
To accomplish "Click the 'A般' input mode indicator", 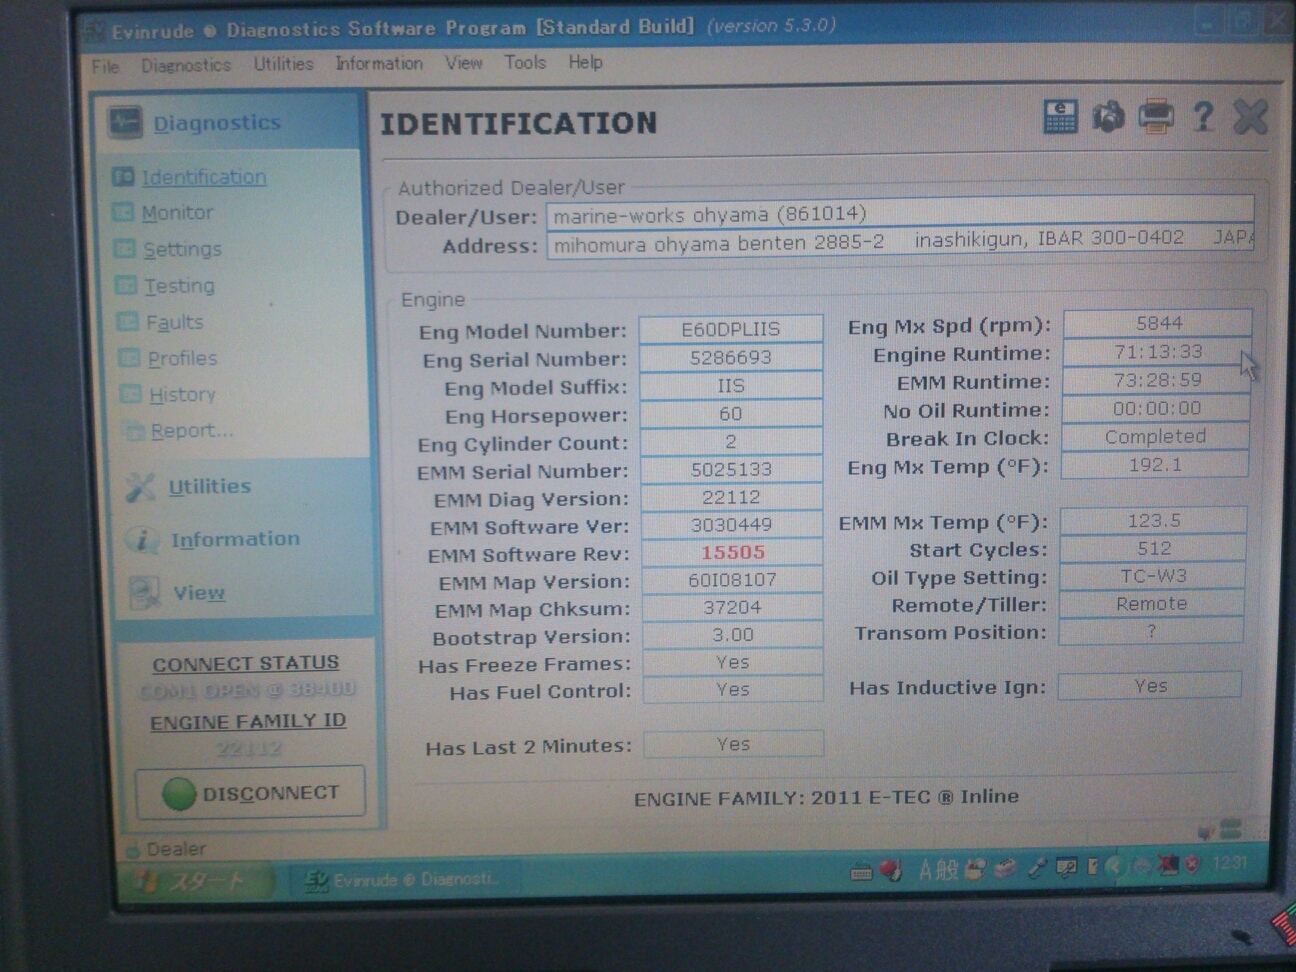I will pos(938,870).
